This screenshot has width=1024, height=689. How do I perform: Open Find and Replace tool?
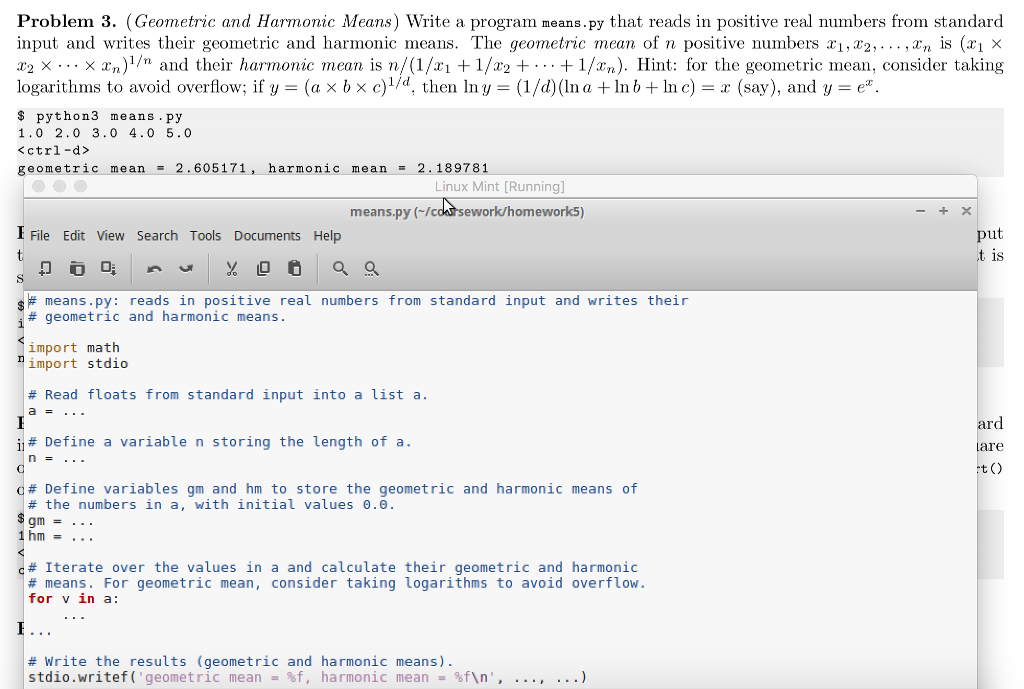[x=371, y=268]
